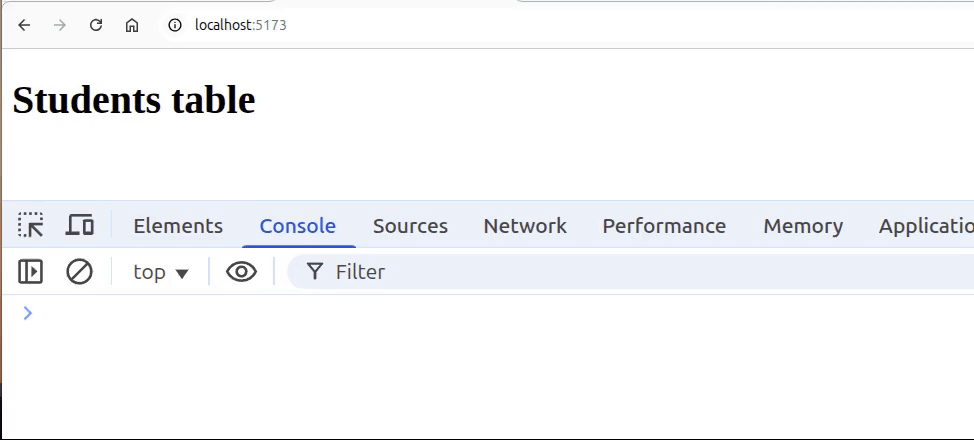This screenshot has height=440, width=974.
Task: Reload the page
Action: (96, 25)
